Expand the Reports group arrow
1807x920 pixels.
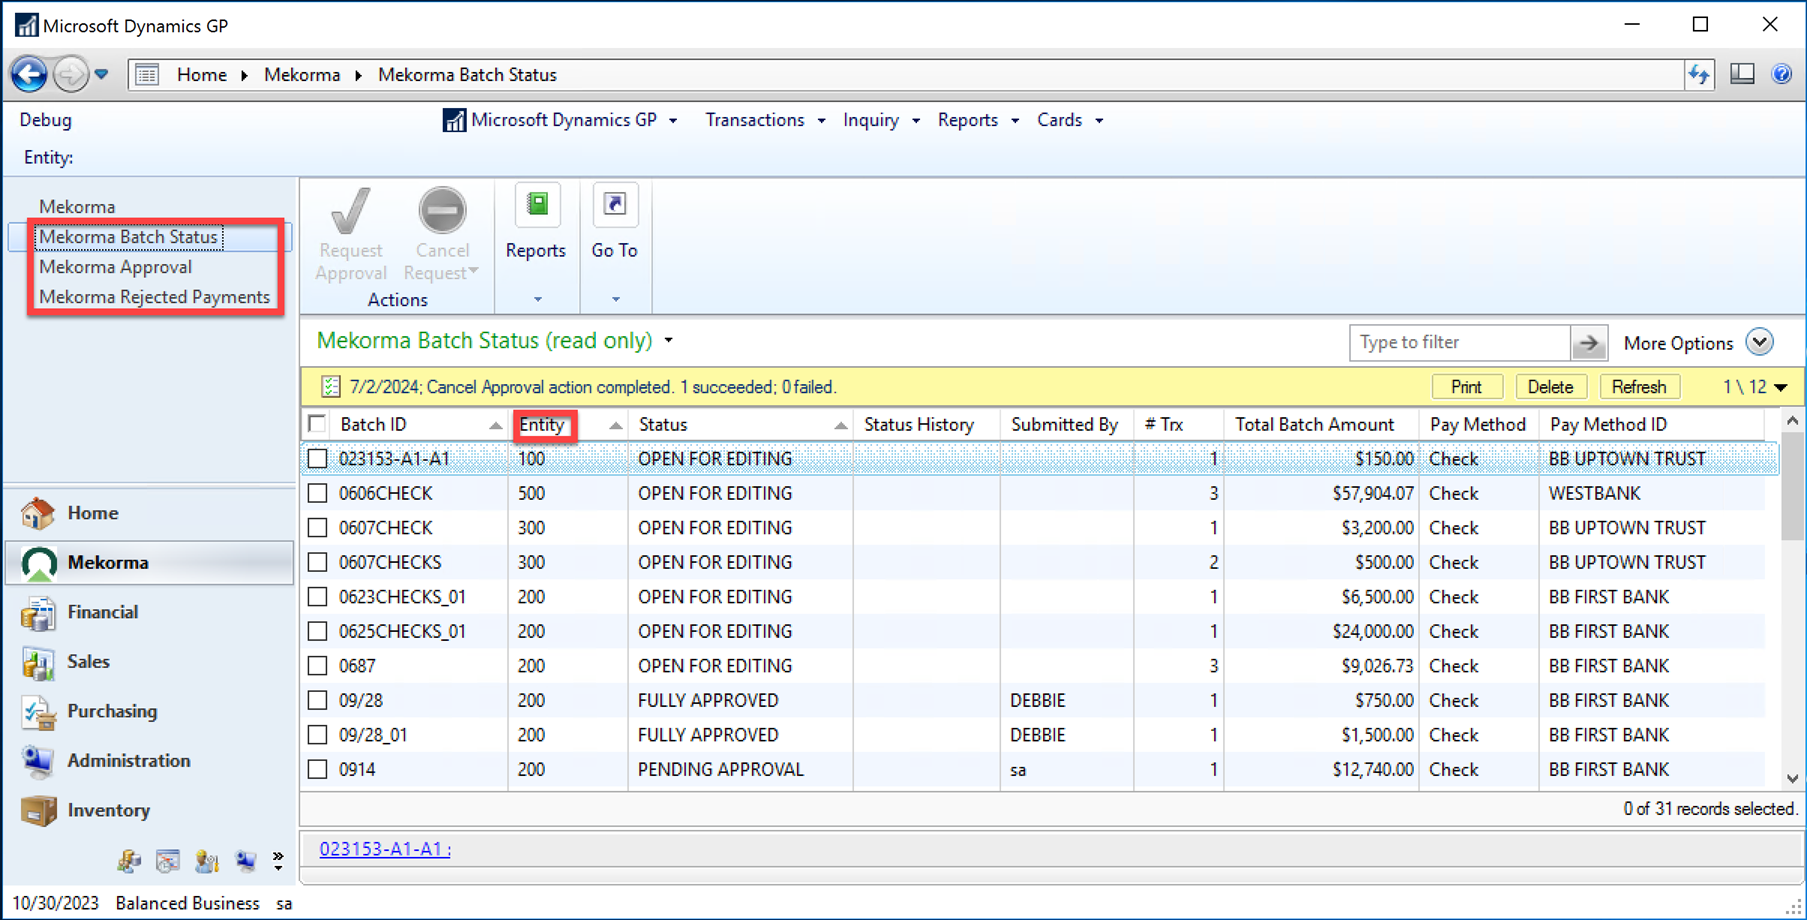[537, 299]
